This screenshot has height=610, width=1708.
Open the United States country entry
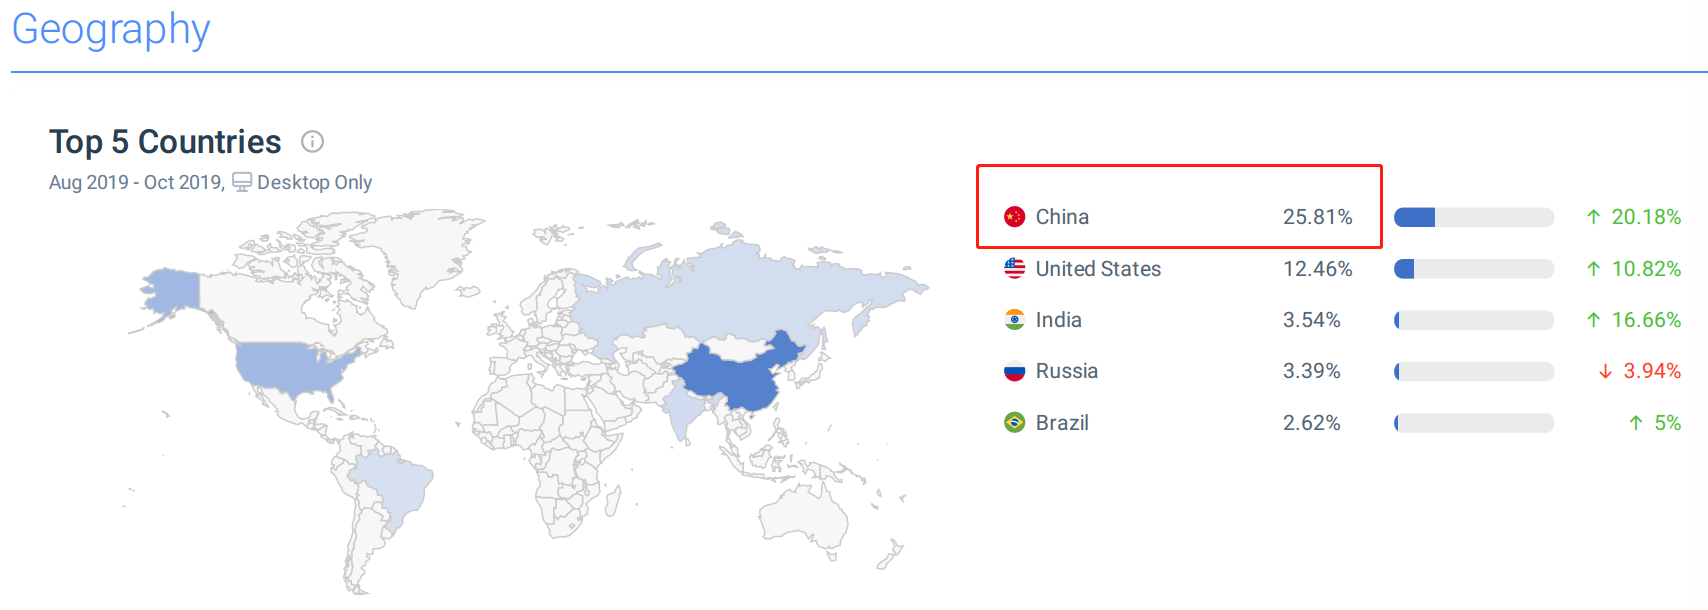pyautogui.click(x=1098, y=269)
